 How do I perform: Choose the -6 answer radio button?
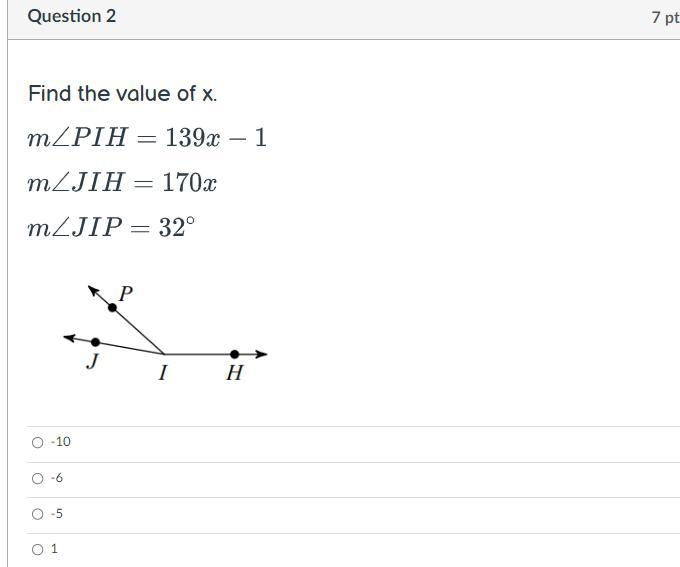[38, 478]
